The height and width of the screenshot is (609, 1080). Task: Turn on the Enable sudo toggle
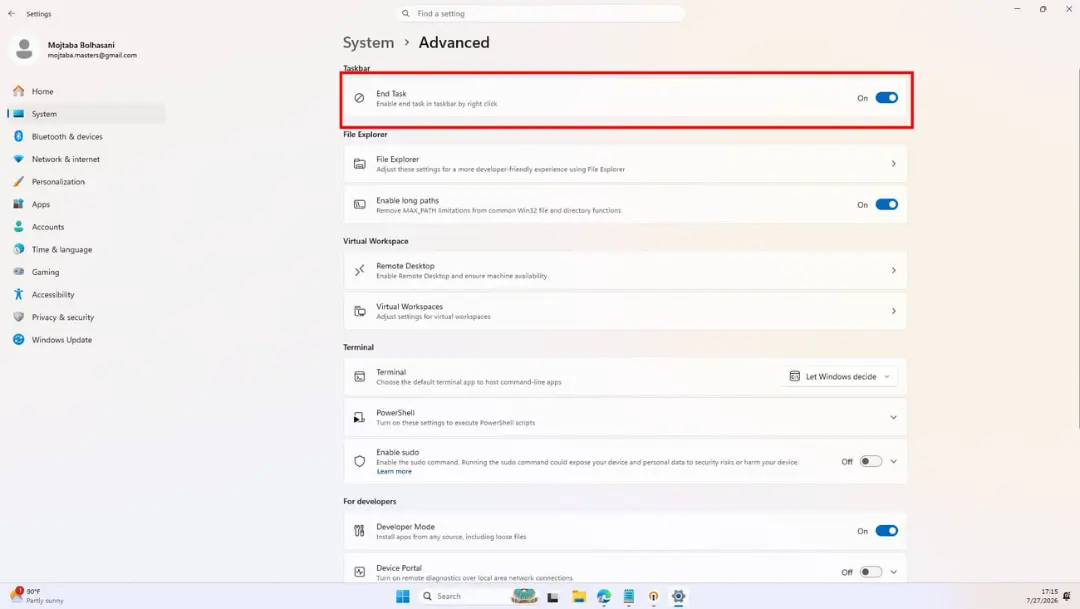(x=871, y=462)
